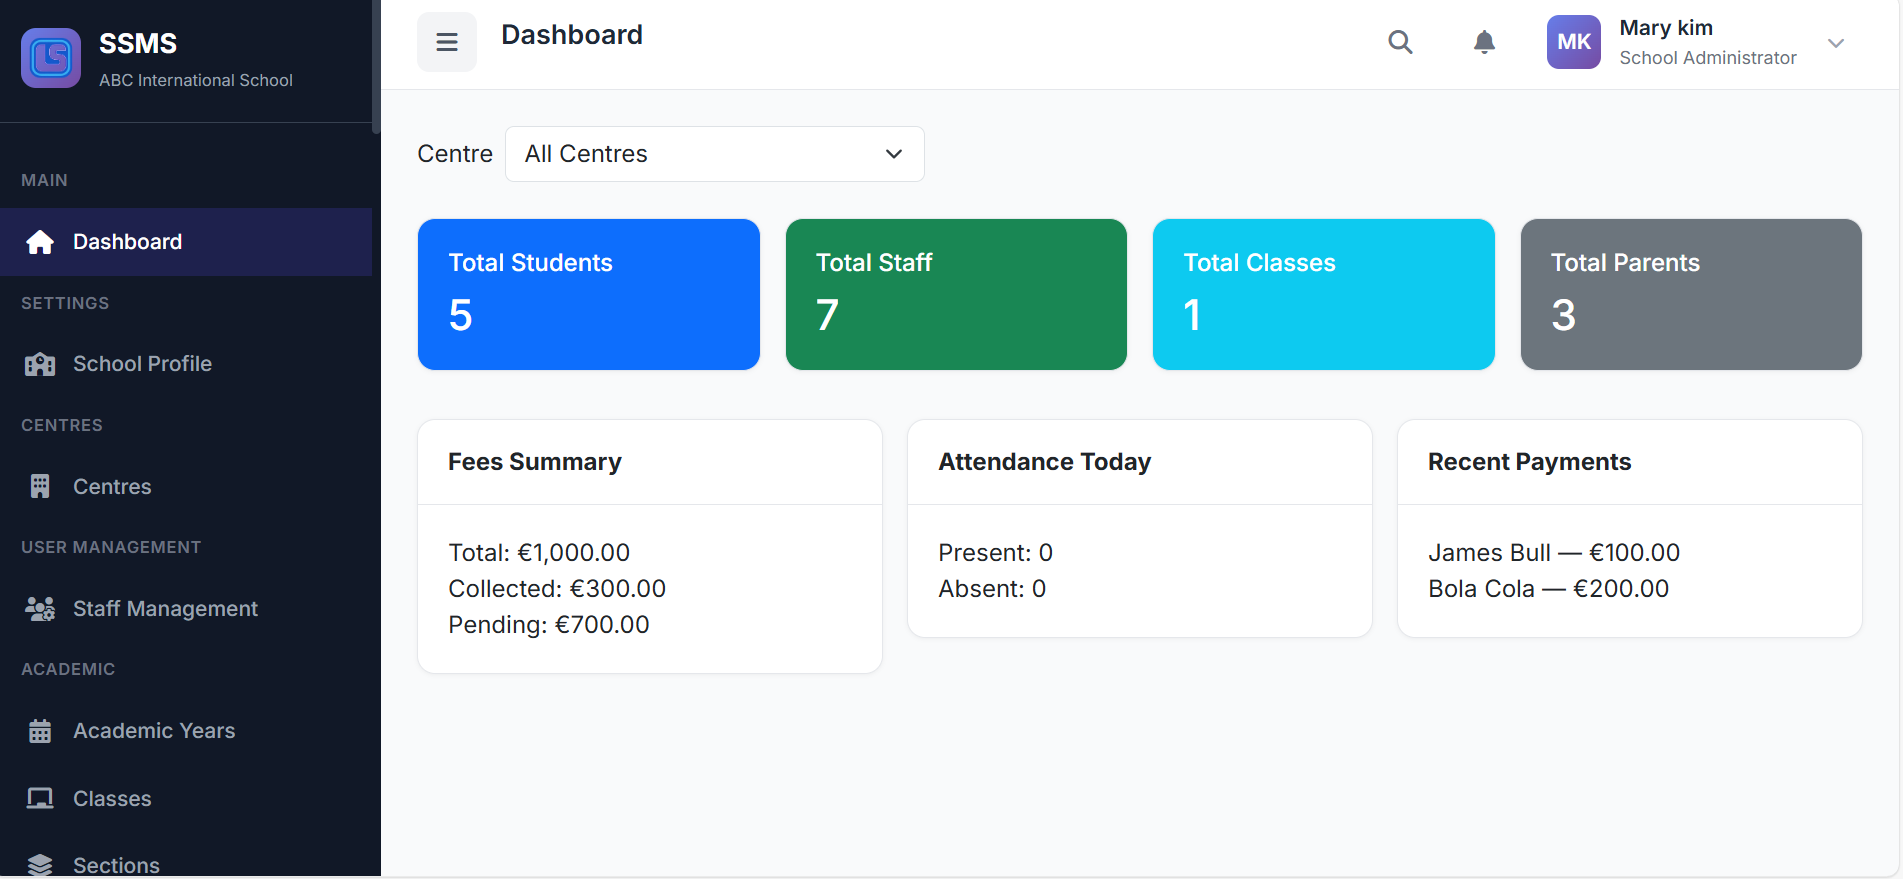The image size is (1903, 879).
Task: Click the Academic Years calendar icon
Action: pyautogui.click(x=40, y=731)
